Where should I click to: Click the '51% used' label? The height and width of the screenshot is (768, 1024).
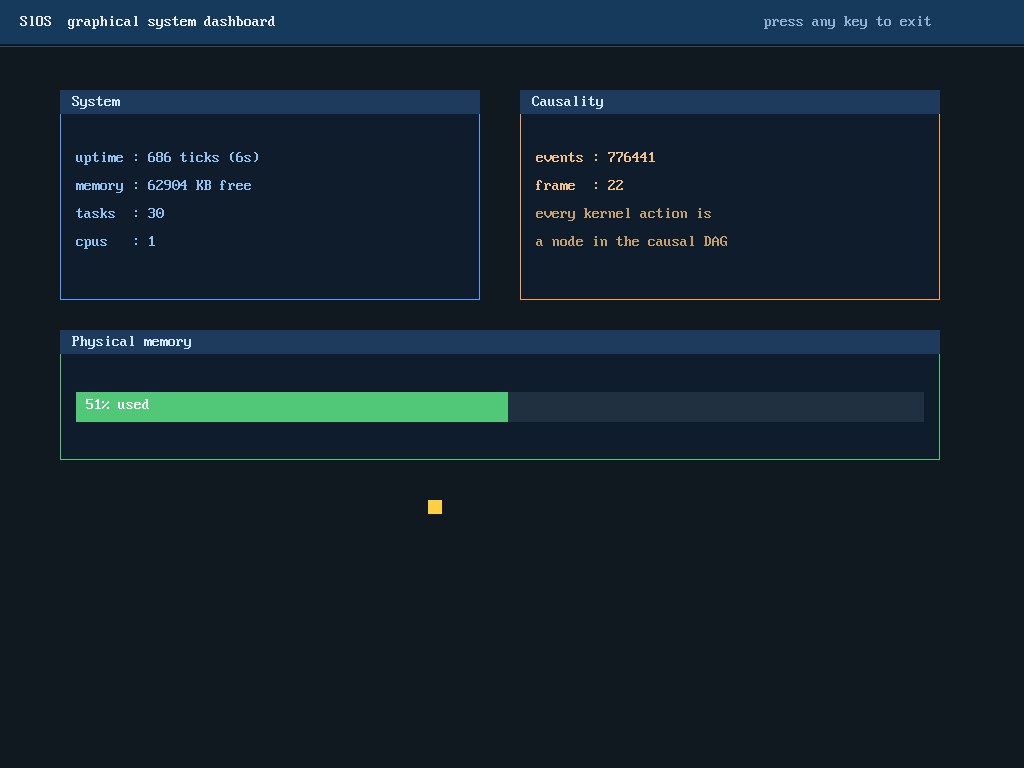(x=117, y=405)
